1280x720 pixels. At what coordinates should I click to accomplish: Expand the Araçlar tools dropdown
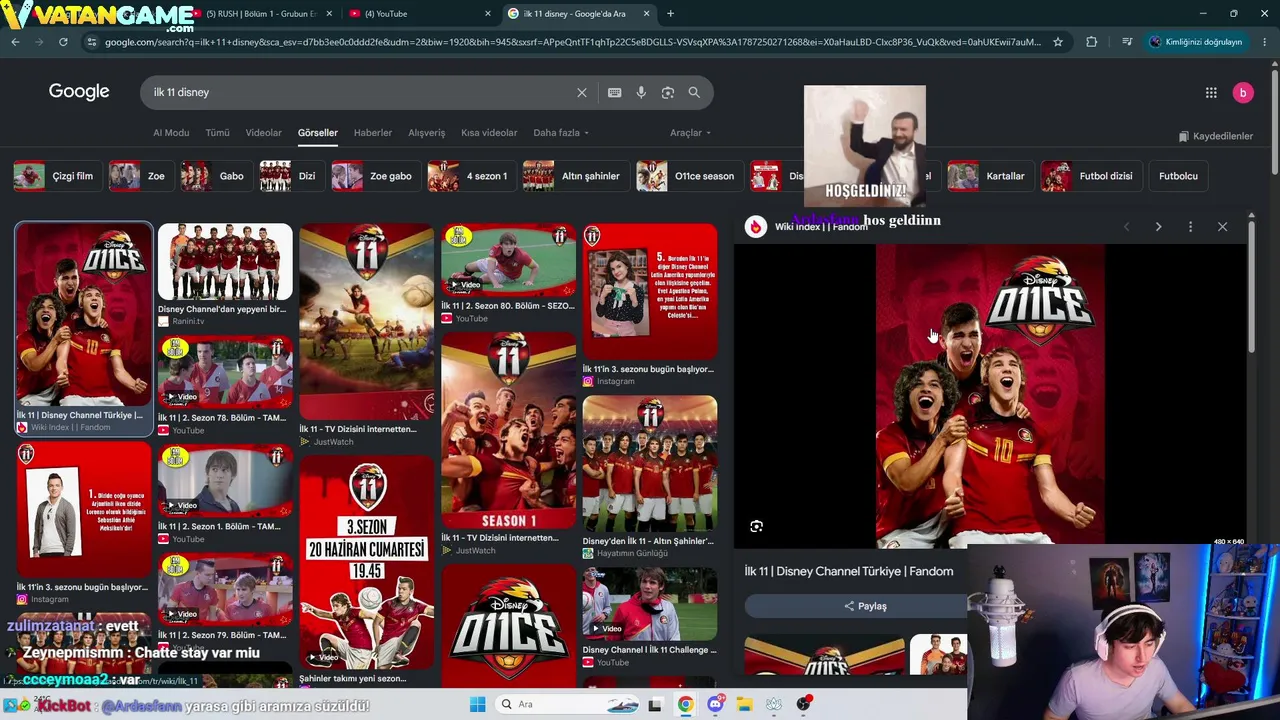point(690,133)
